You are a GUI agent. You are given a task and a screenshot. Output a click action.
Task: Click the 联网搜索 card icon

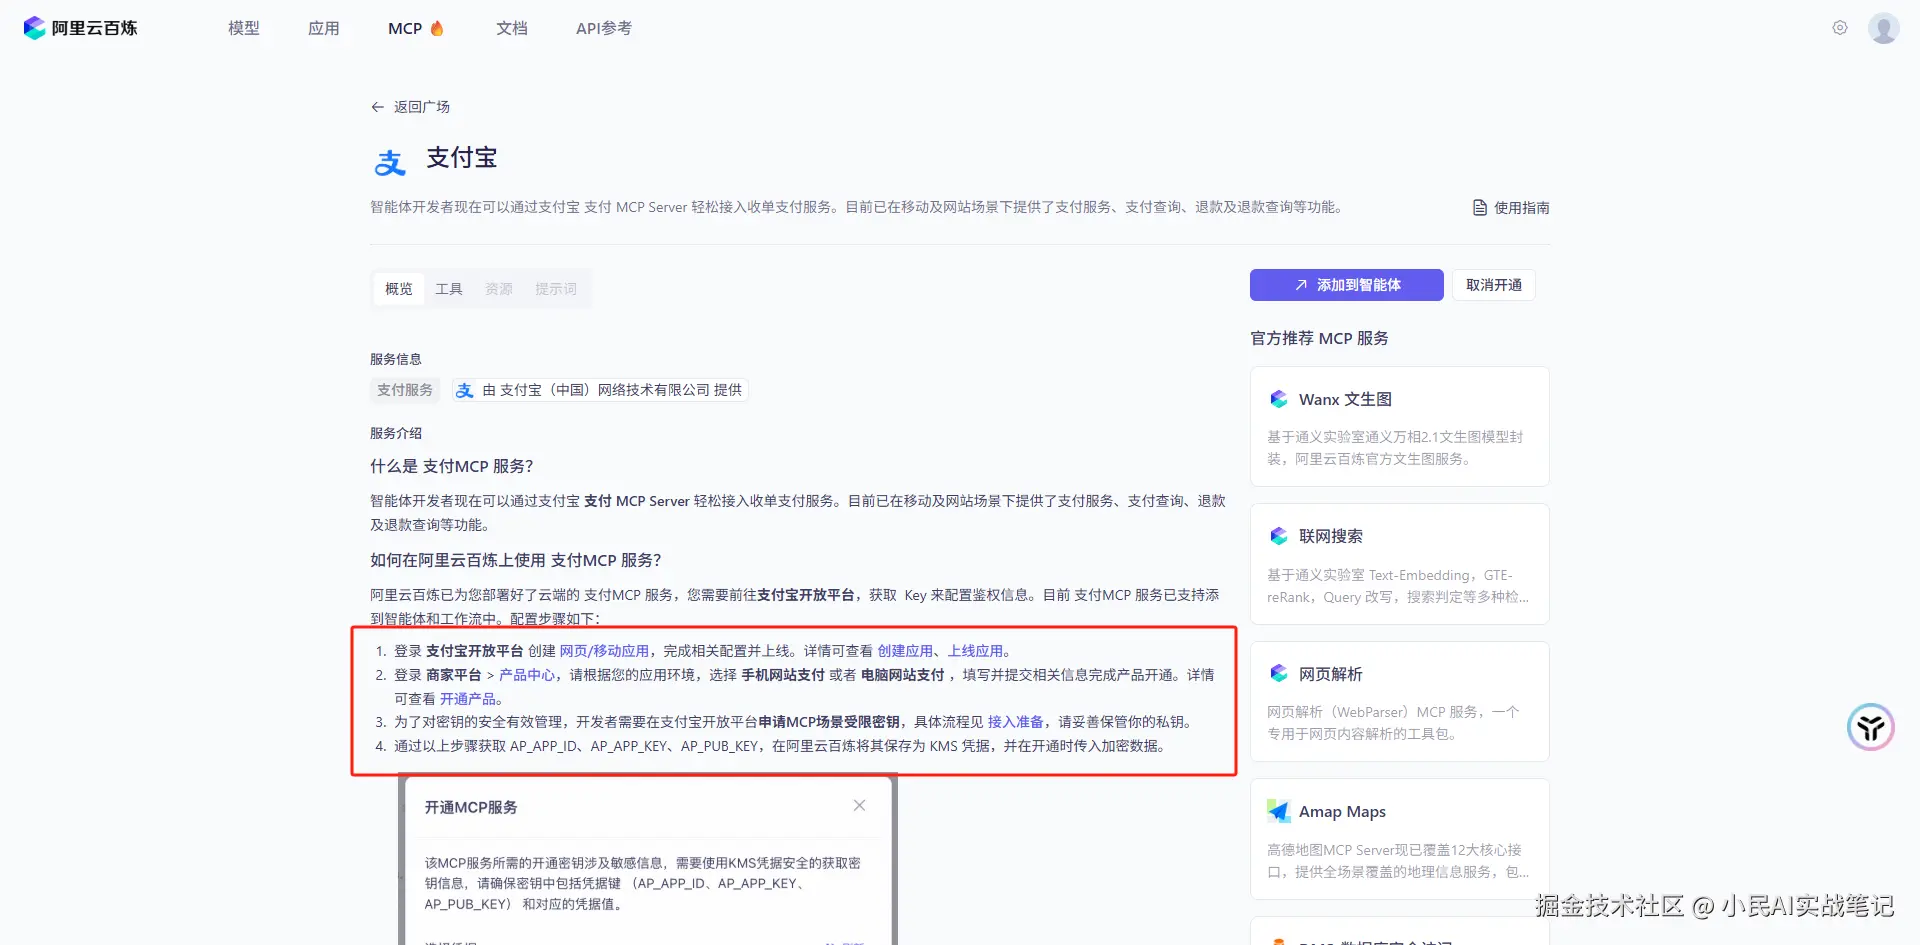(x=1279, y=536)
